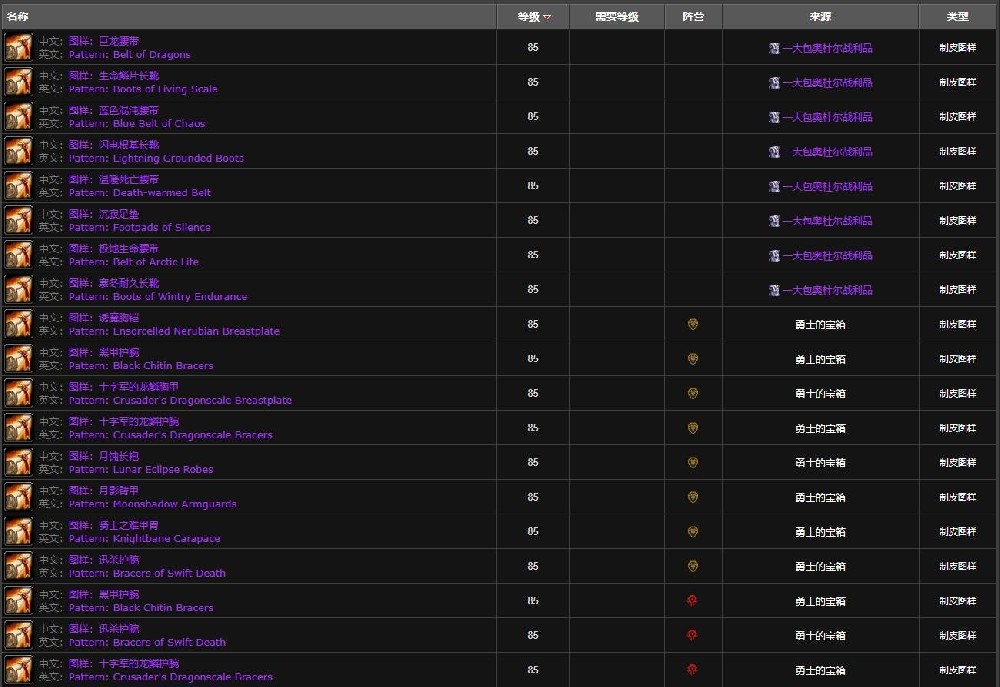This screenshot has width=1000, height=687.
Task: Click loot bag icon in Death-warmed Belt row
Action: 774,186
